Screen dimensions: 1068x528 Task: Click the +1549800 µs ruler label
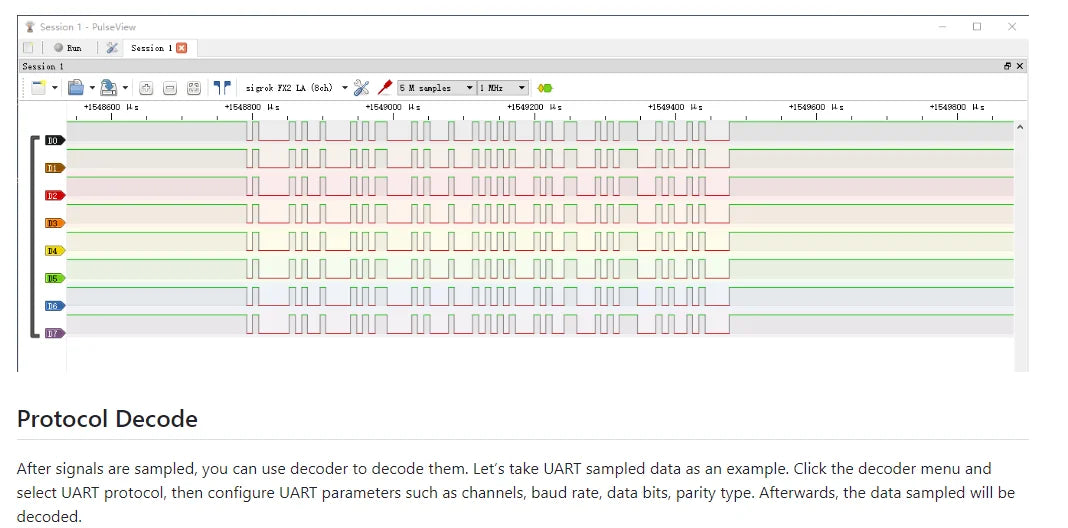[957, 107]
